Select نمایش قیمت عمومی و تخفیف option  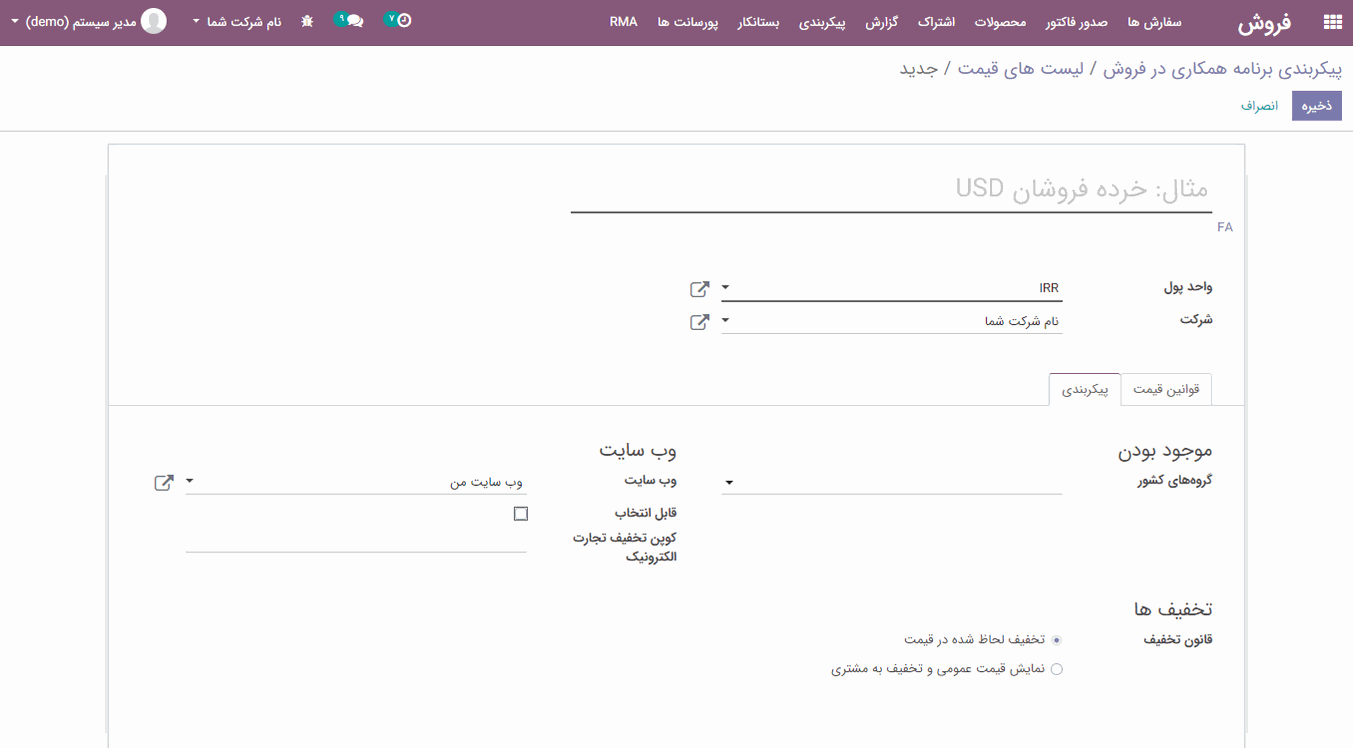[x=1057, y=670]
